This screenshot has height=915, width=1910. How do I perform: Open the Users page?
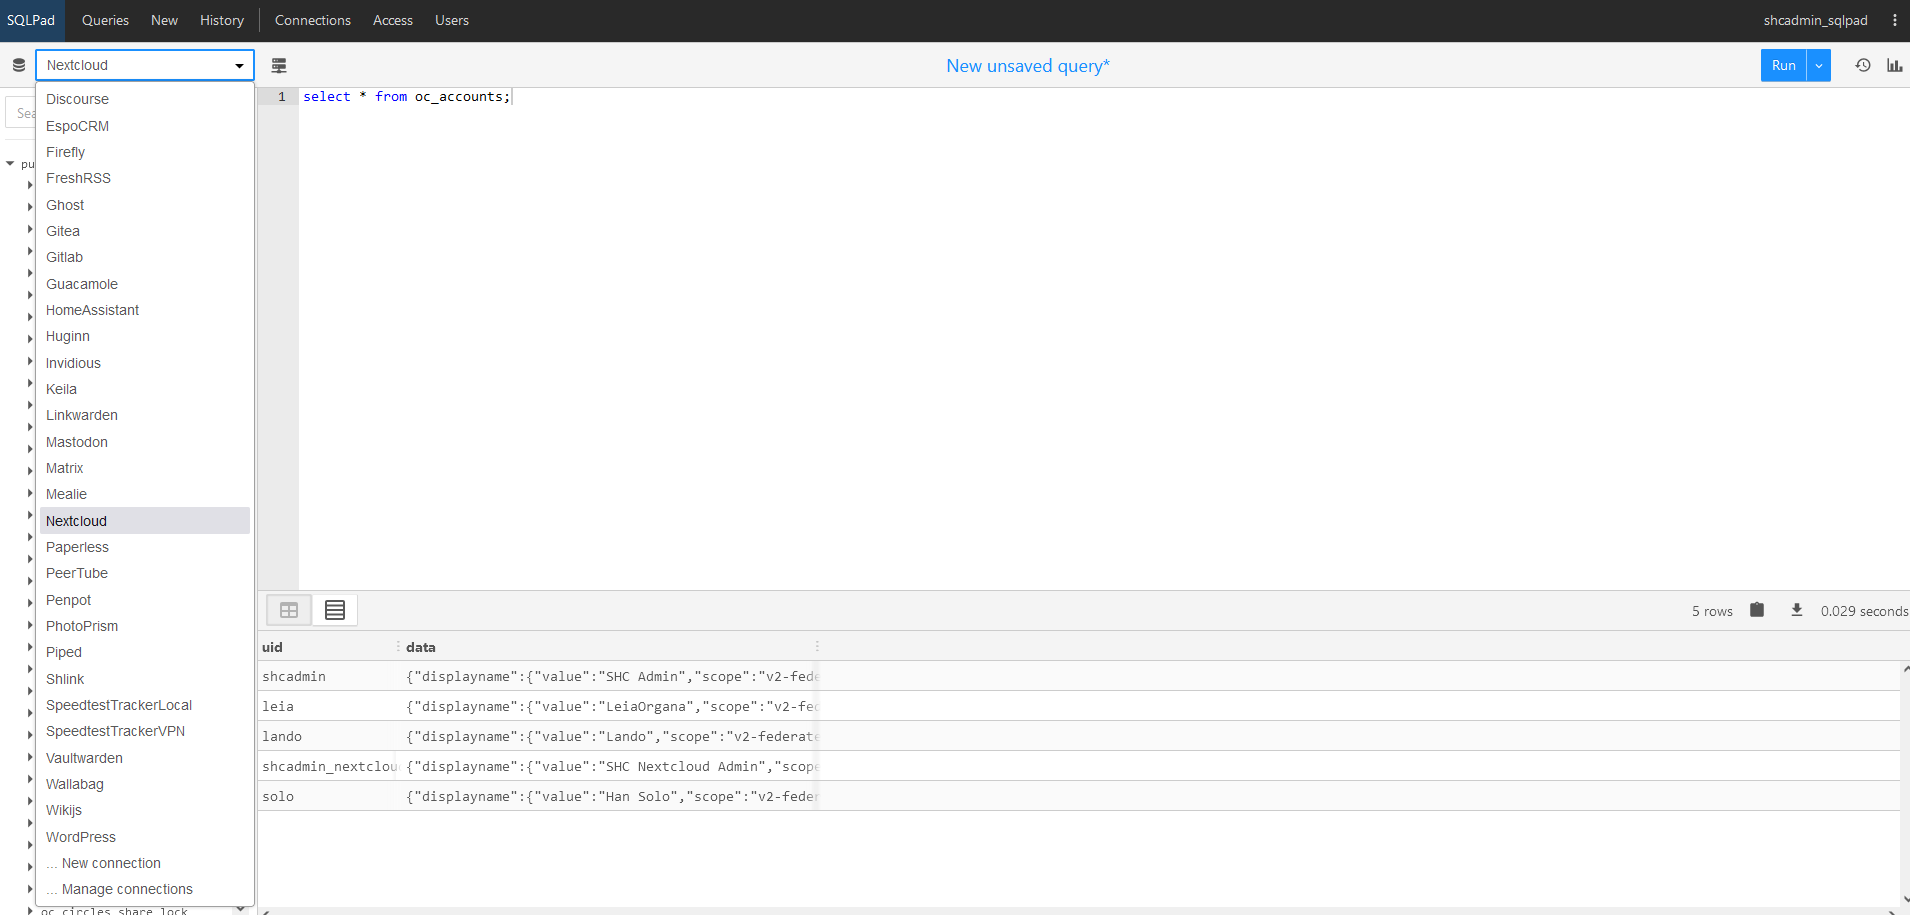pyautogui.click(x=452, y=20)
